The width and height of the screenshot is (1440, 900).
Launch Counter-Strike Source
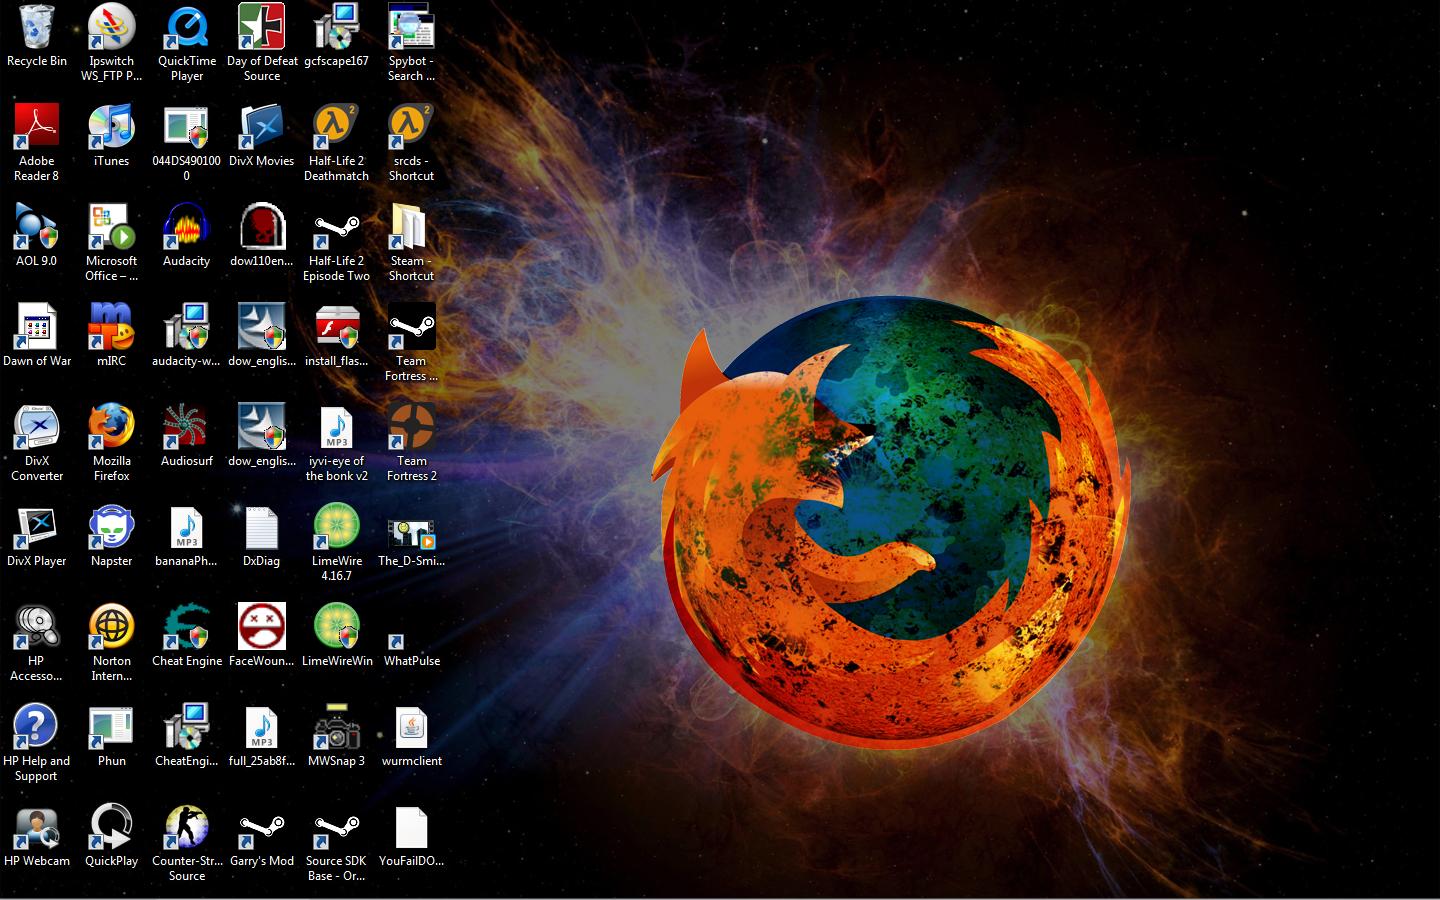(186, 830)
